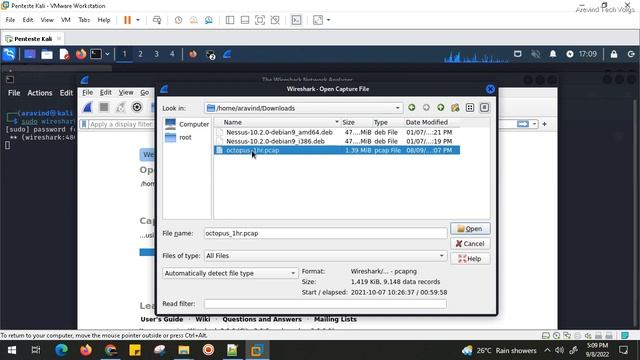Select Nessus-10.2.0-debian9_i386.deb file
Image resolution: width=640 pixels, height=360 pixels.
pos(337,141)
